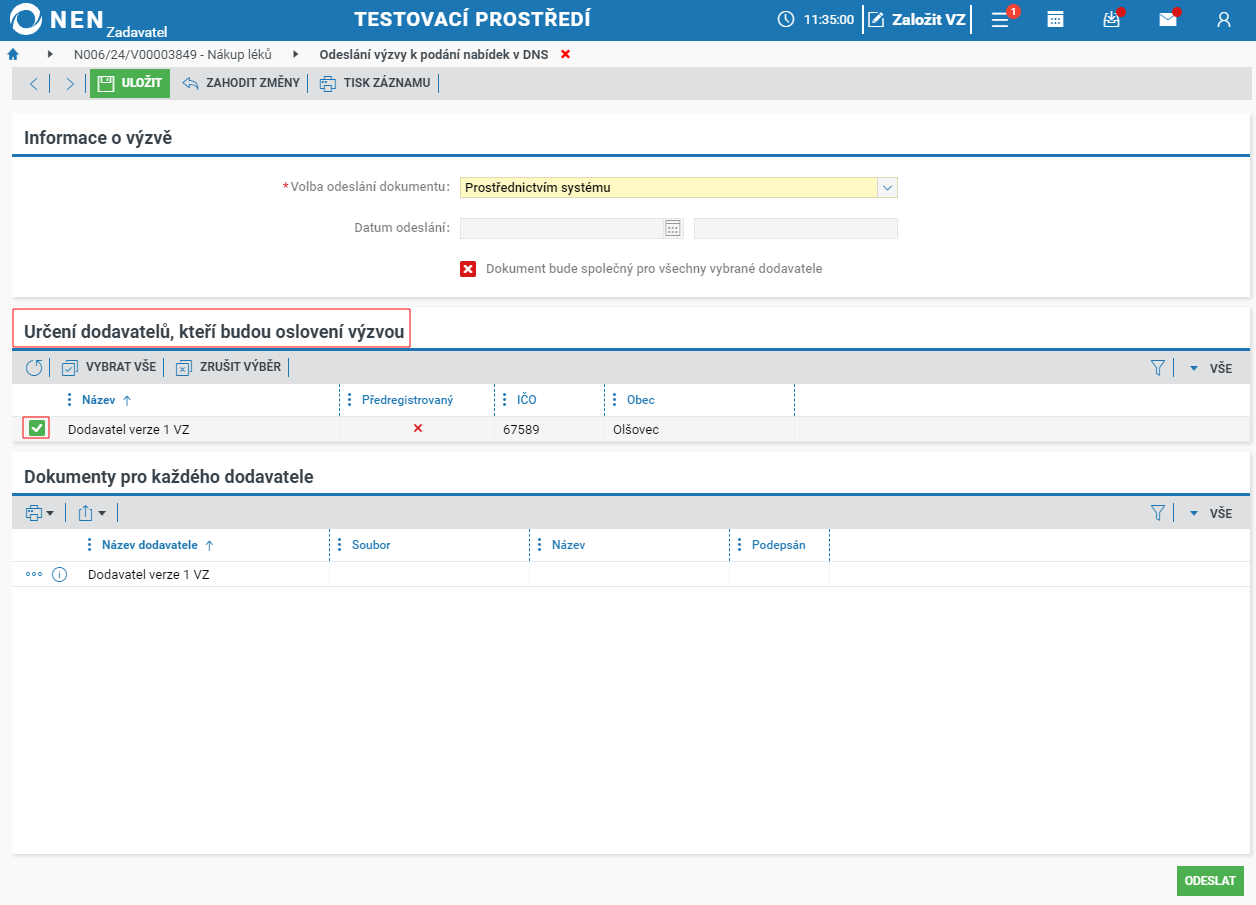
Task: Expand the Volba odeslání dokumentu dropdown
Action: (x=887, y=187)
